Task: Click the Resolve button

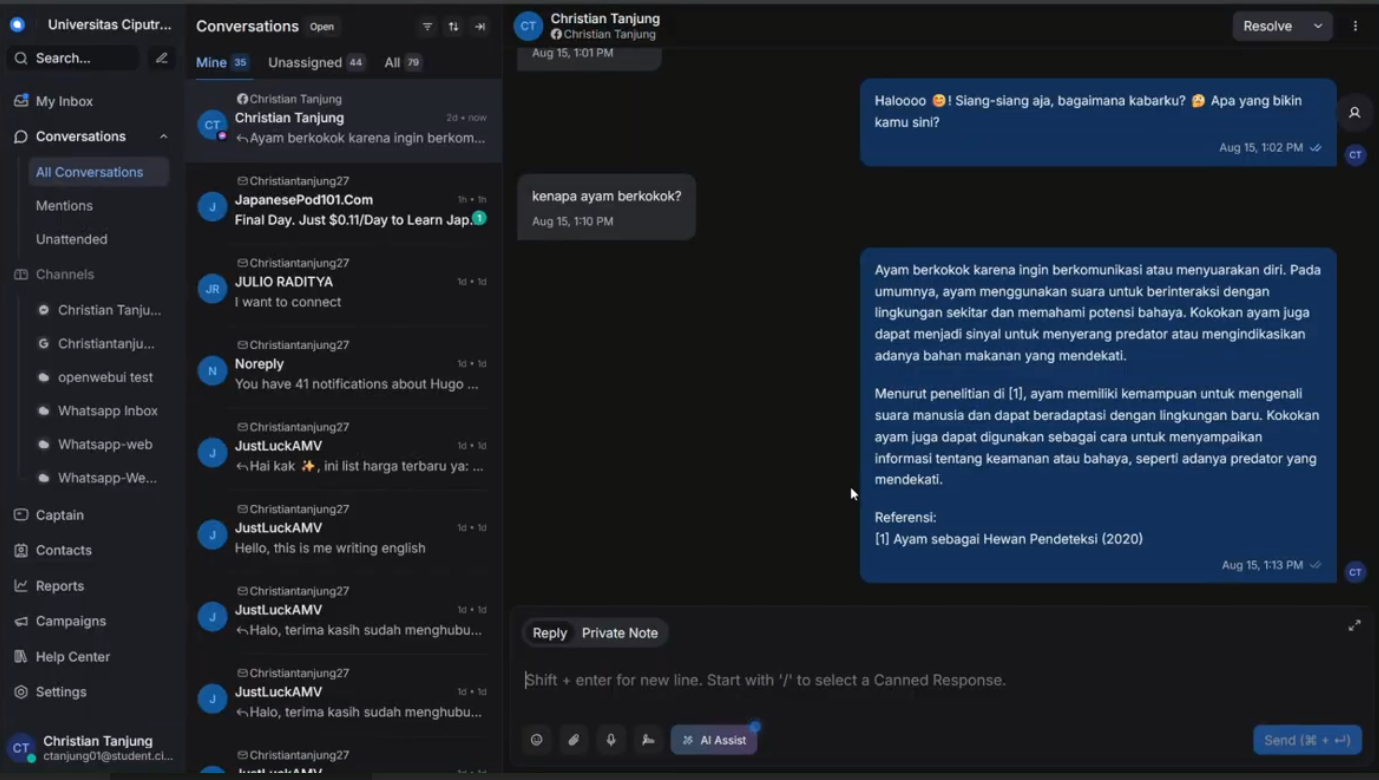Action: (1268, 26)
